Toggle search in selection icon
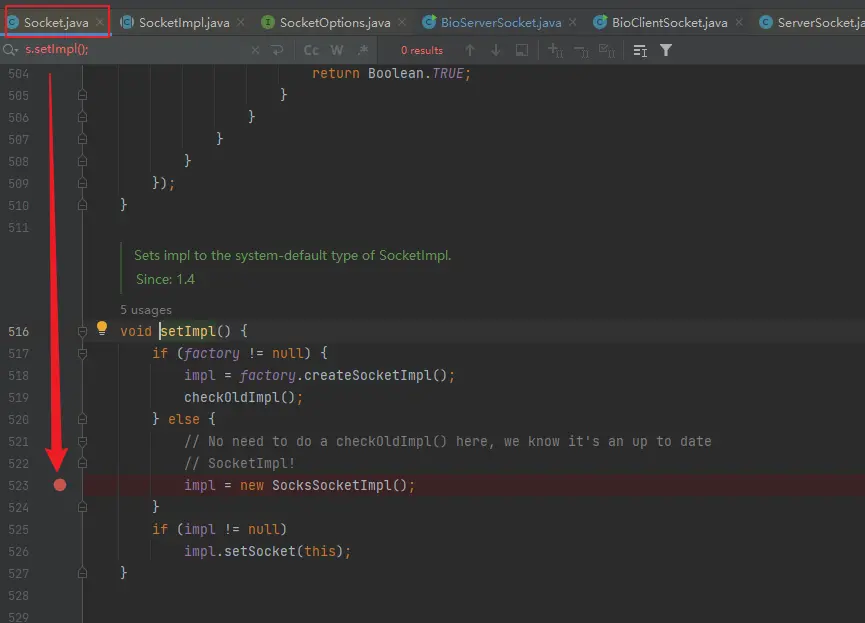This screenshot has height=623, width=865. point(521,50)
